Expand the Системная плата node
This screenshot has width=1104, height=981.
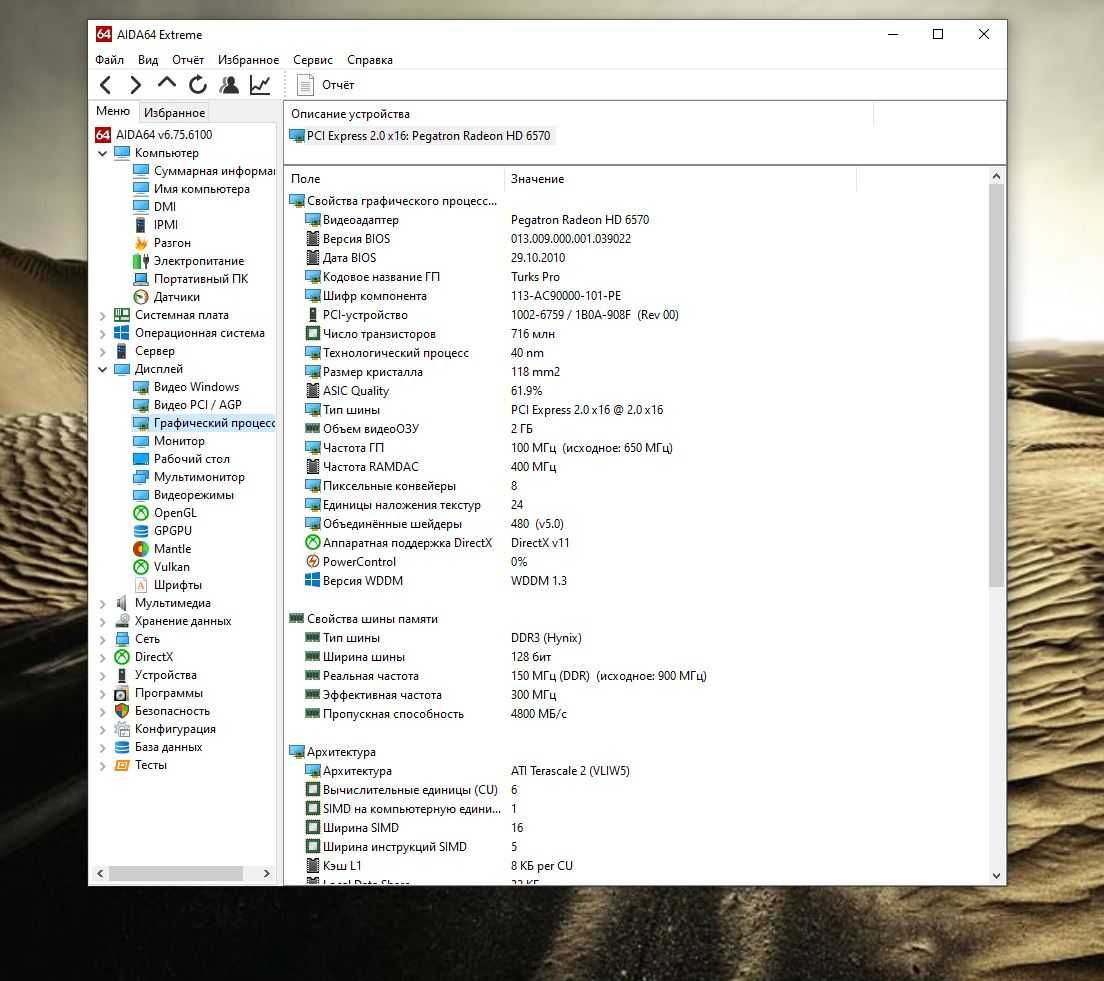click(x=103, y=315)
